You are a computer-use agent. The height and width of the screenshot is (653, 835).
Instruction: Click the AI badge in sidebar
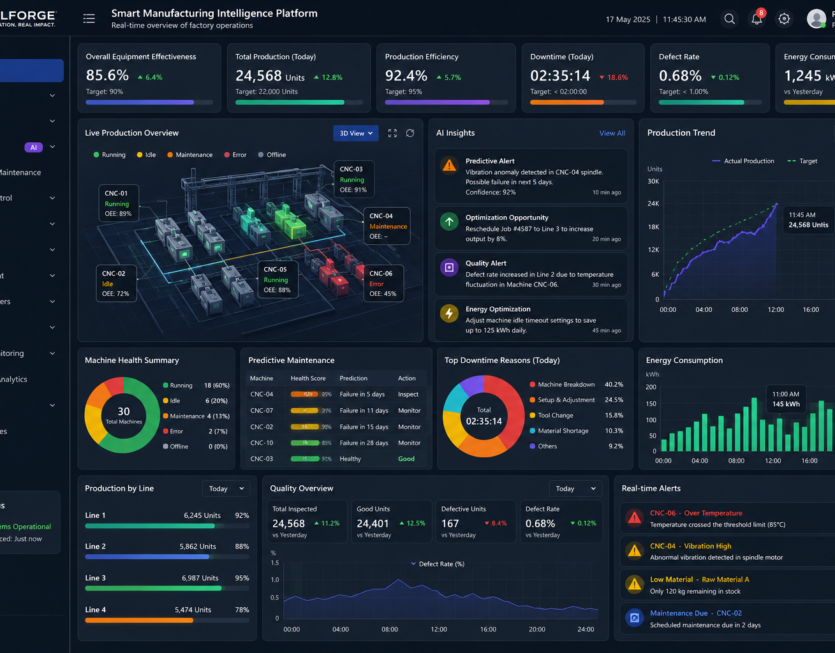[34, 147]
